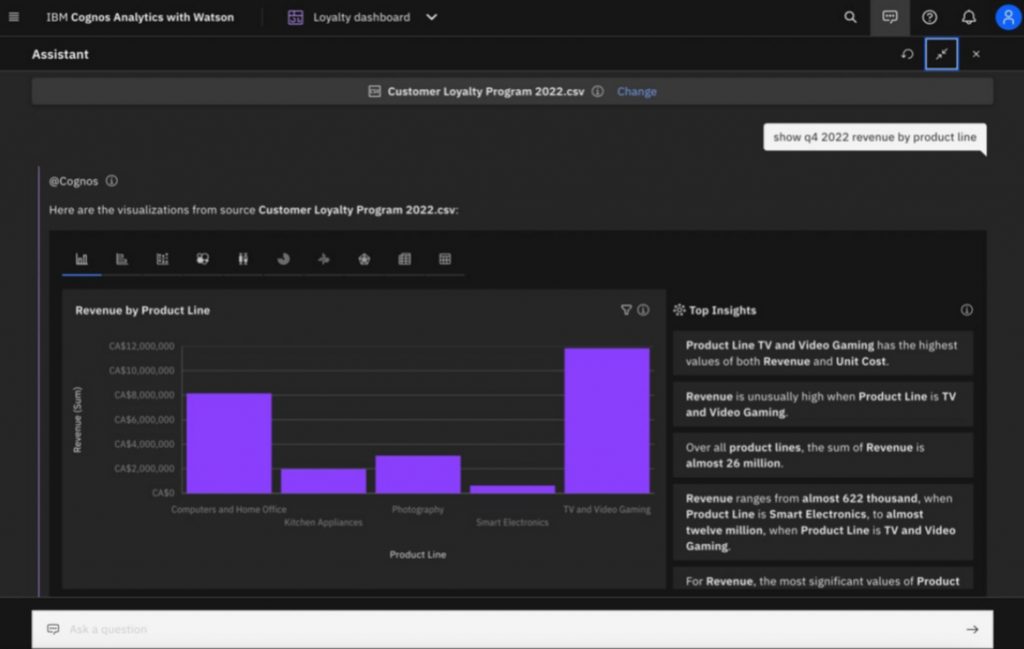Select the column chart visualization tab
This screenshot has height=649, width=1024.
point(82,259)
